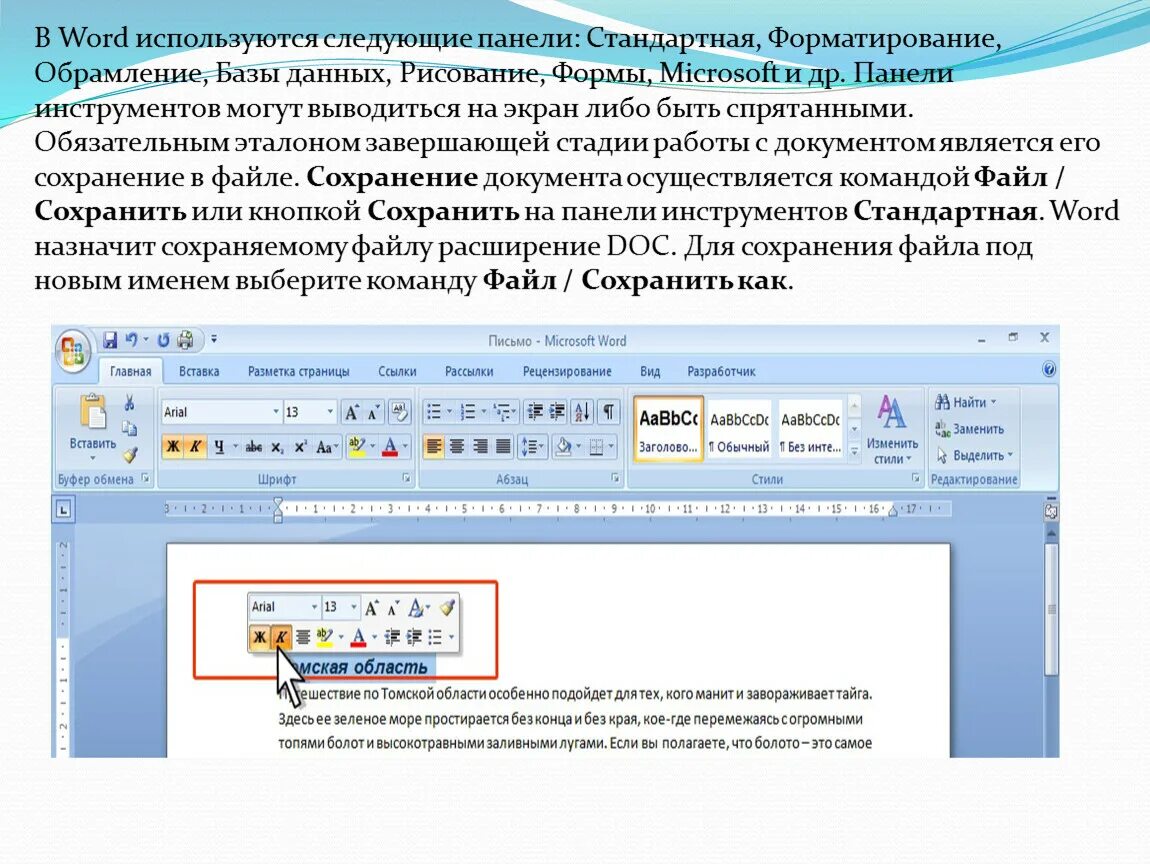Click Grow Font icon in ribbon Шрифт group

352,412
